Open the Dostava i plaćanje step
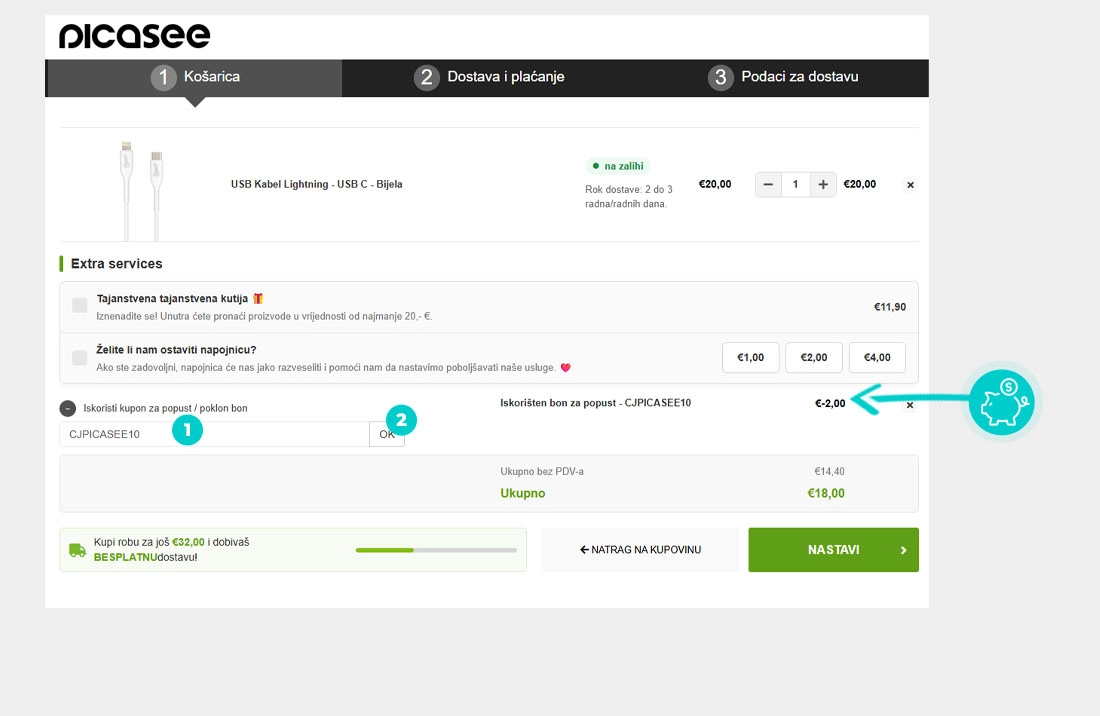Screen dimensions: 1100x716 pyautogui.click(x=489, y=77)
